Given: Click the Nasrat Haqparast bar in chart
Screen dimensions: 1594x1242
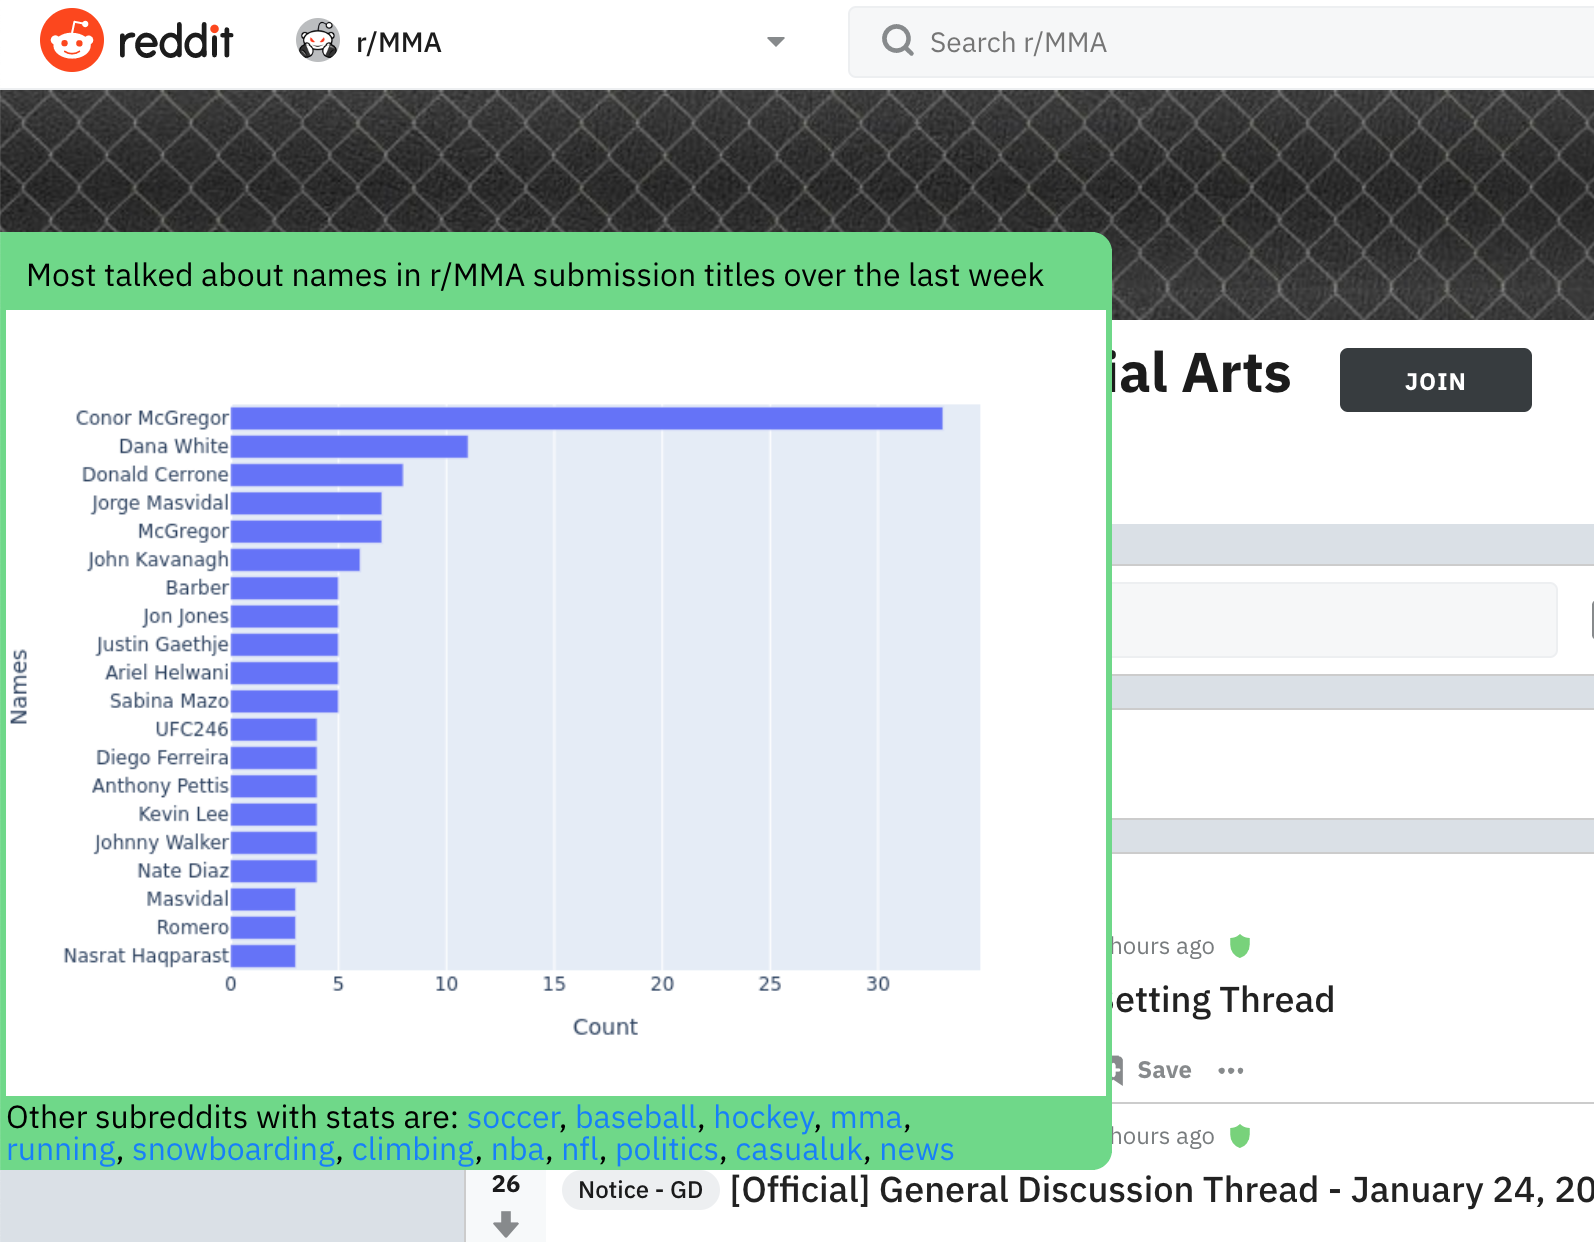Looking at the screenshot, I should click(x=263, y=956).
